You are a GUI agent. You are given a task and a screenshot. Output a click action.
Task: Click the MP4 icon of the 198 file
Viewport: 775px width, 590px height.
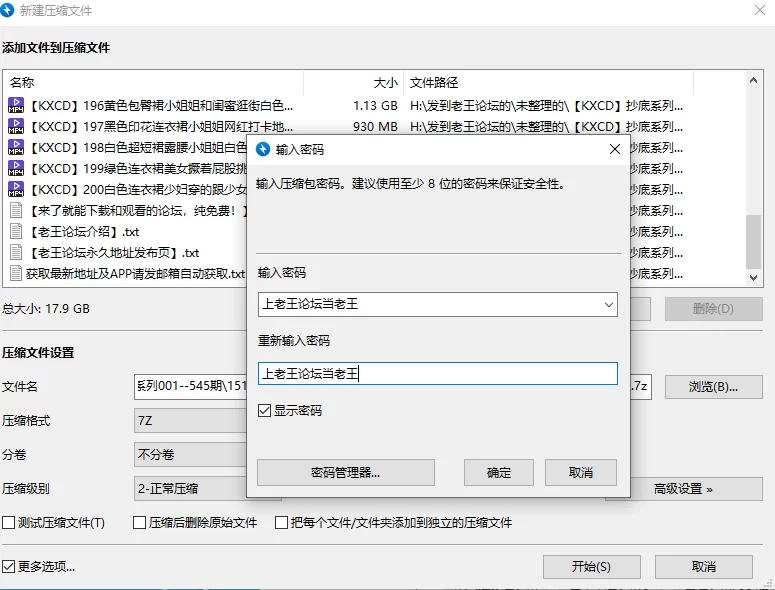[16, 147]
